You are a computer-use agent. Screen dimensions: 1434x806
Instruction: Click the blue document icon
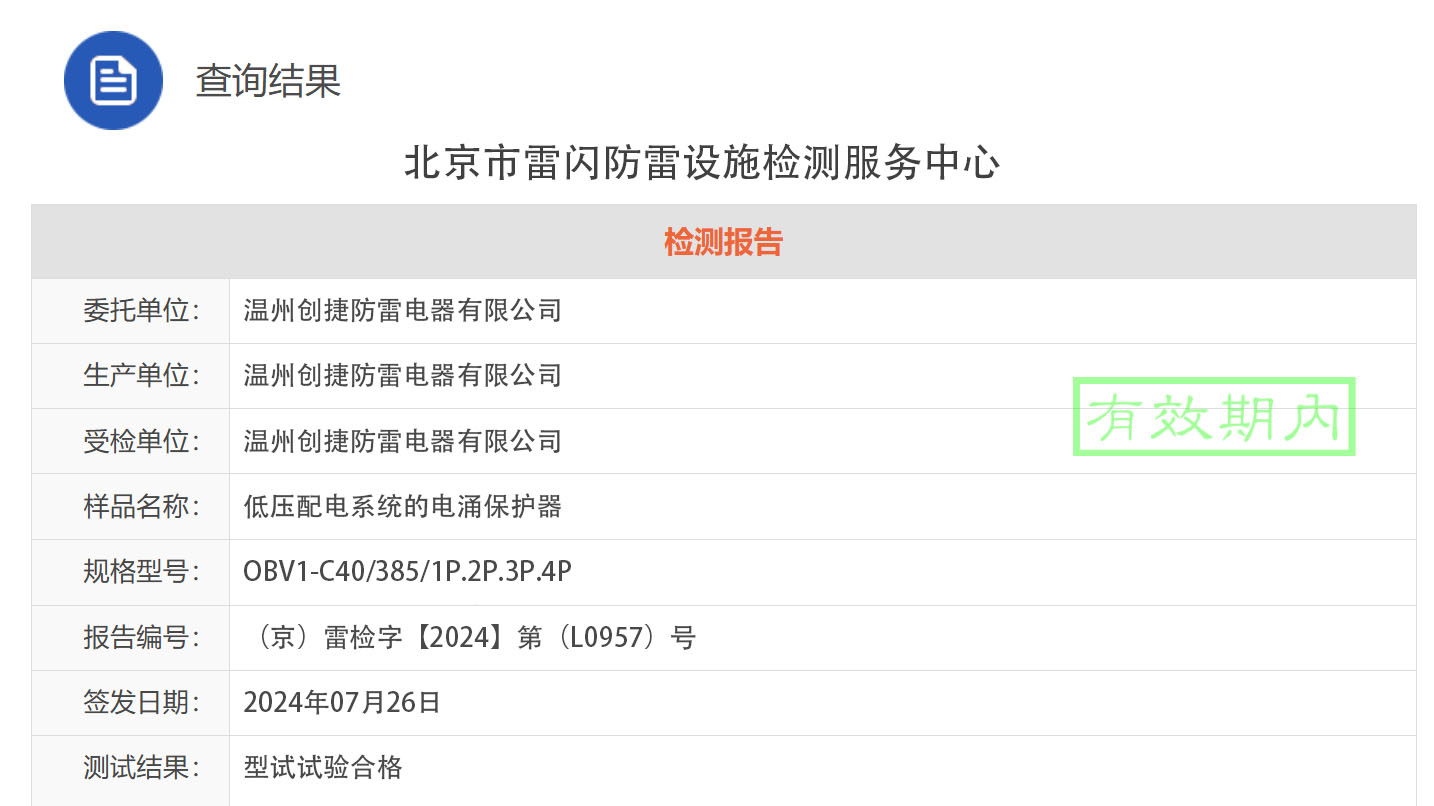(113, 80)
